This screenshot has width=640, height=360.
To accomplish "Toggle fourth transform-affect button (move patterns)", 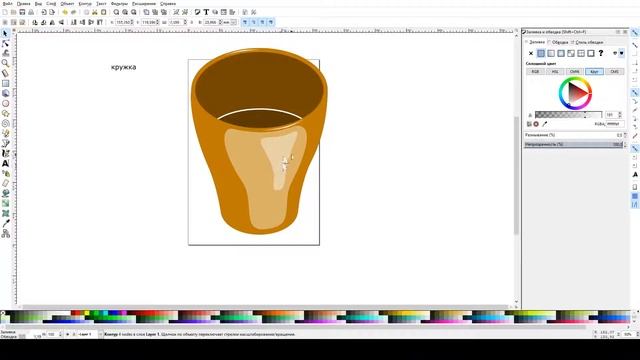I will [271, 22].
